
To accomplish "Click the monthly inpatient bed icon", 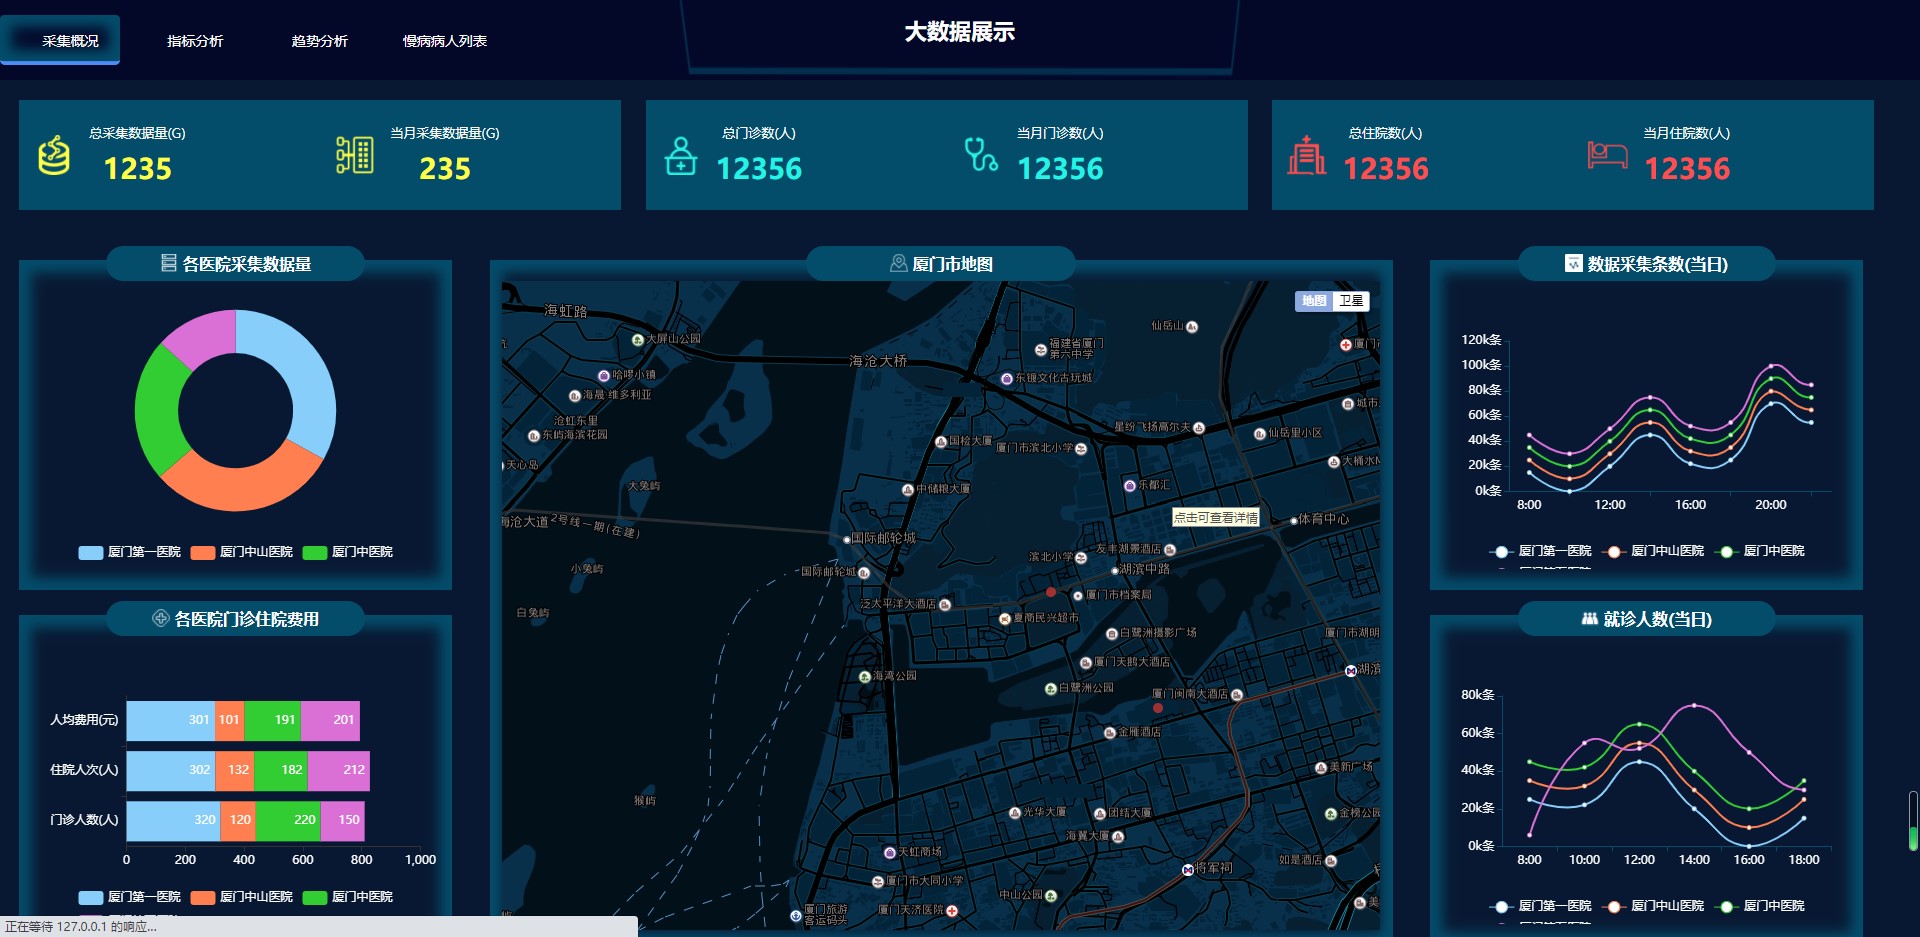I will pyautogui.click(x=1607, y=155).
